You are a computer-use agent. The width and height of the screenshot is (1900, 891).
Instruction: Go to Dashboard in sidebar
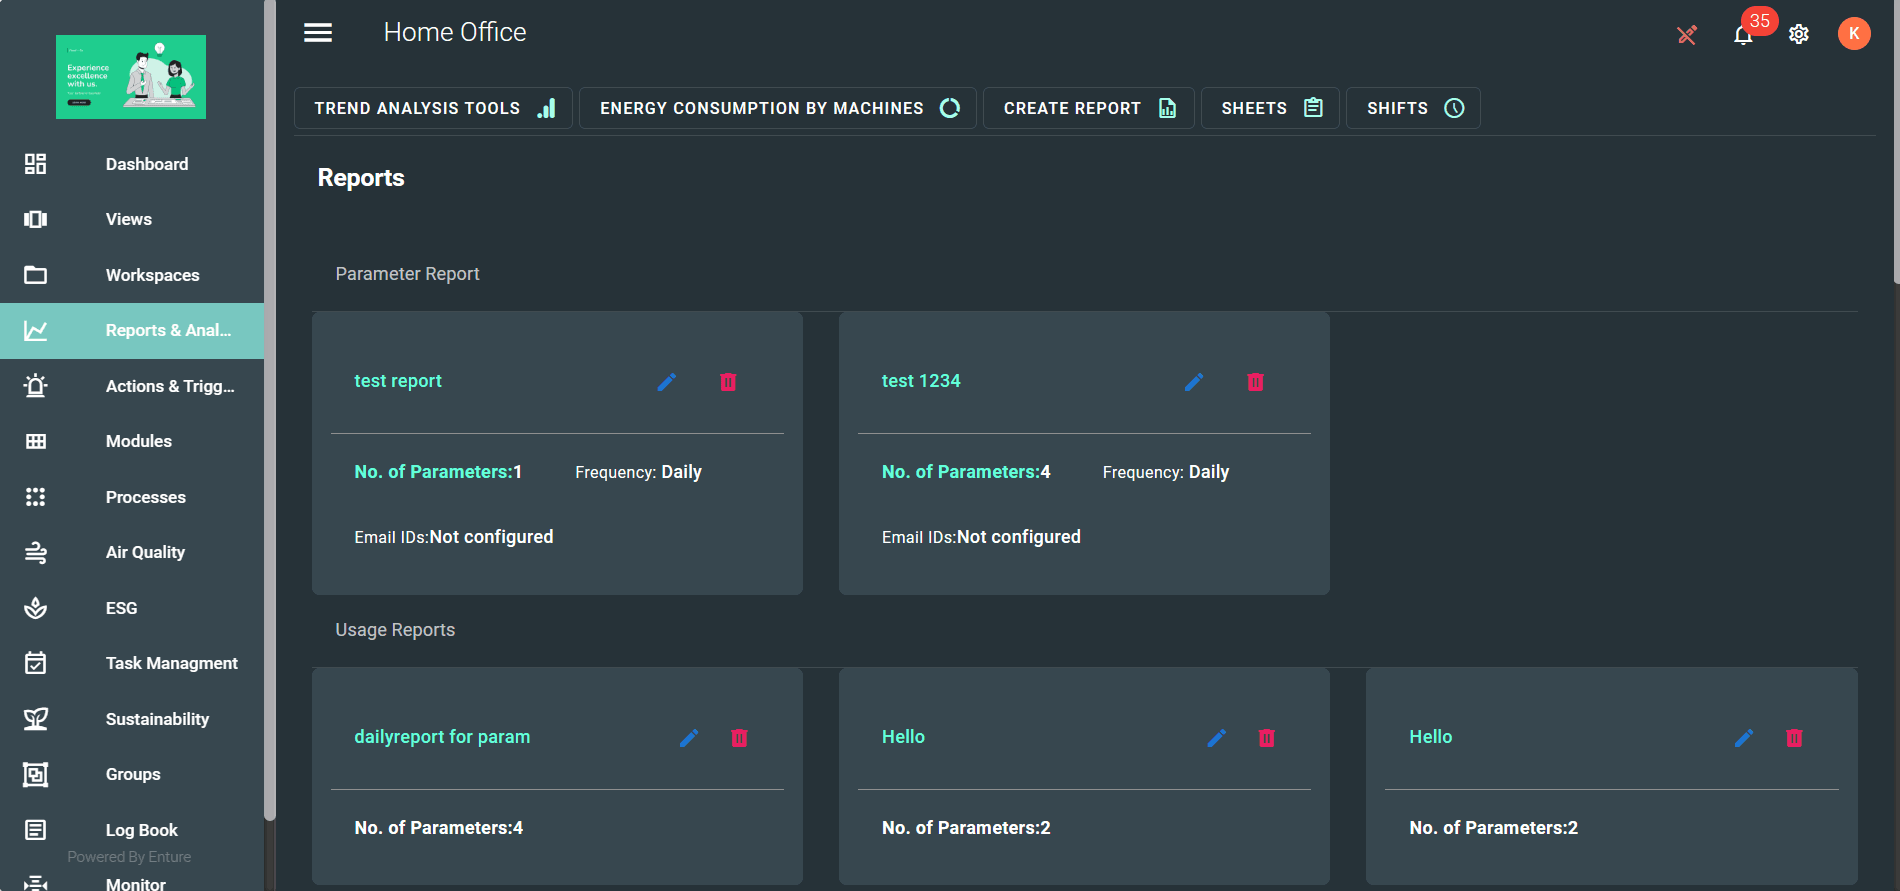coord(132,164)
